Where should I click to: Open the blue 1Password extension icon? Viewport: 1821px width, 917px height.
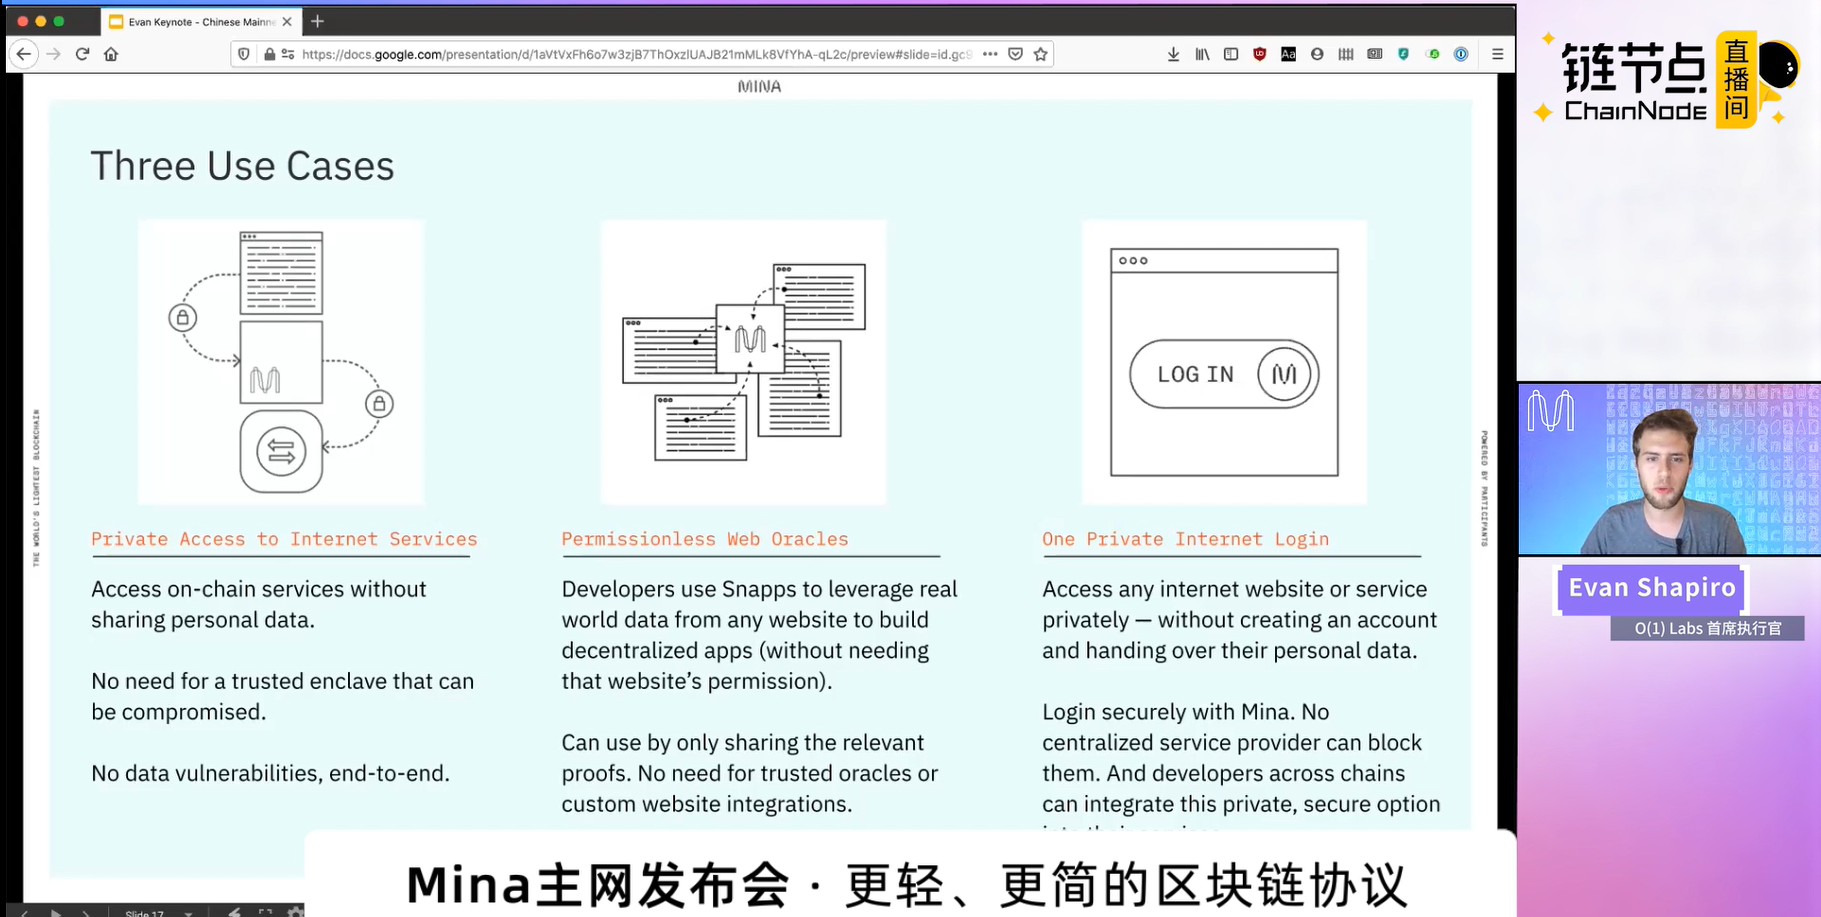(1461, 54)
